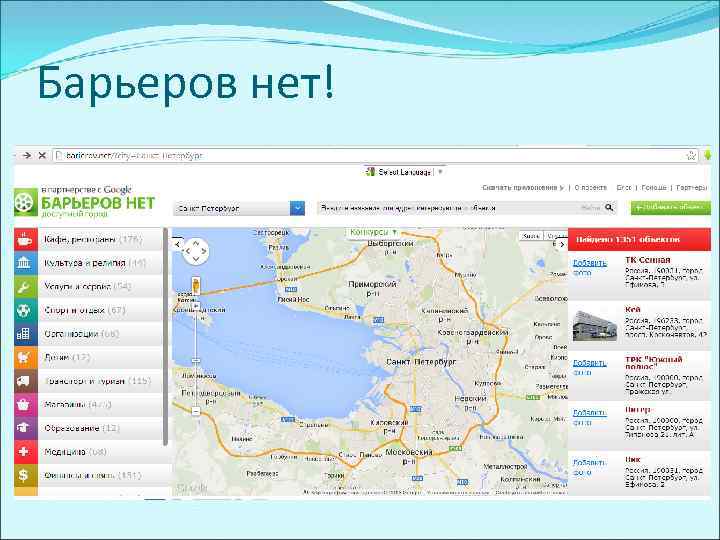Bookmark page with the star icon

(x=691, y=156)
